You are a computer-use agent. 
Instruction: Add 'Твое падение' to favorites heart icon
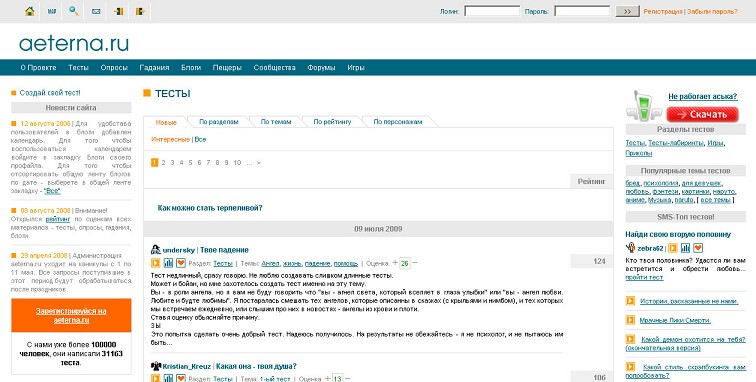(180, 263)
